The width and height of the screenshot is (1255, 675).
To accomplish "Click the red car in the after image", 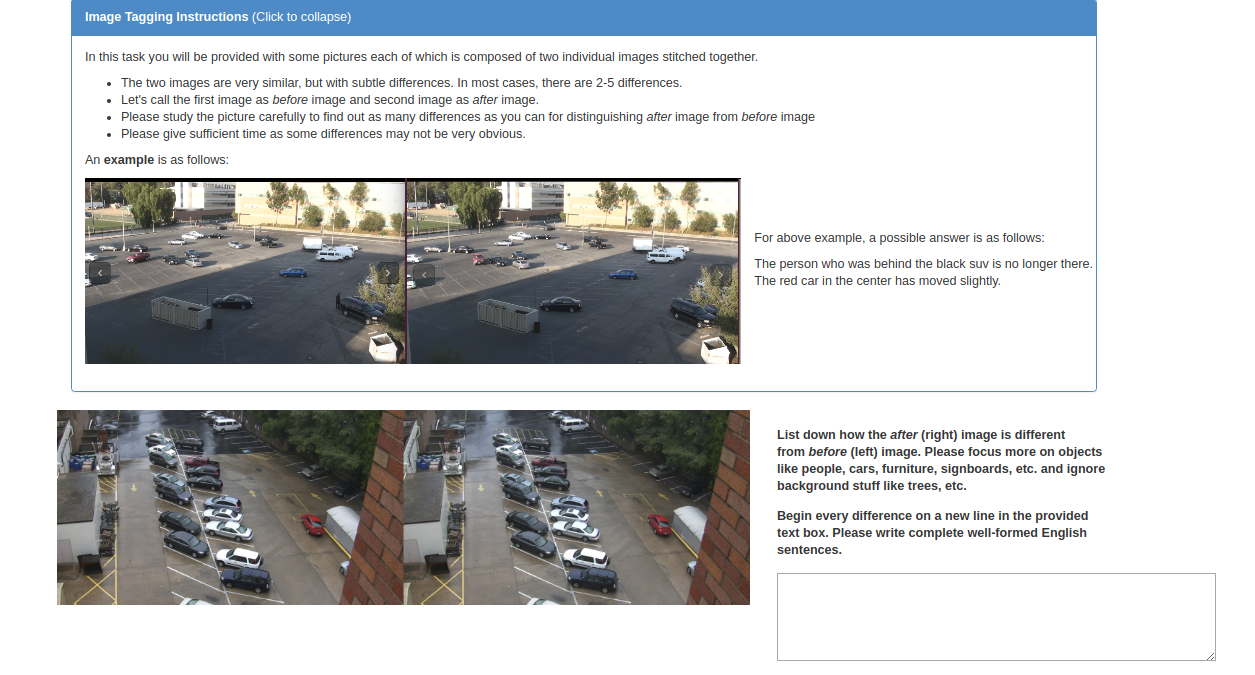I will [659, 524].
